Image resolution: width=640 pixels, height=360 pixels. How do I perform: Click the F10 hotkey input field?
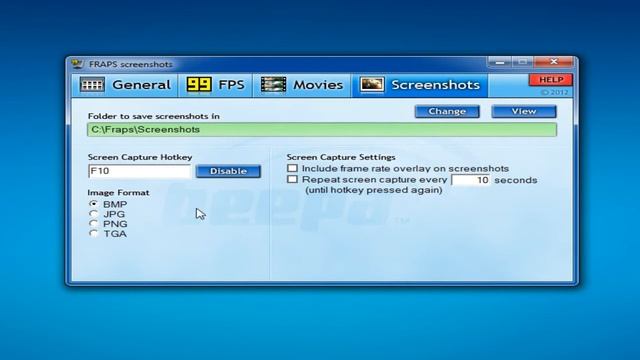pos(140,171)
